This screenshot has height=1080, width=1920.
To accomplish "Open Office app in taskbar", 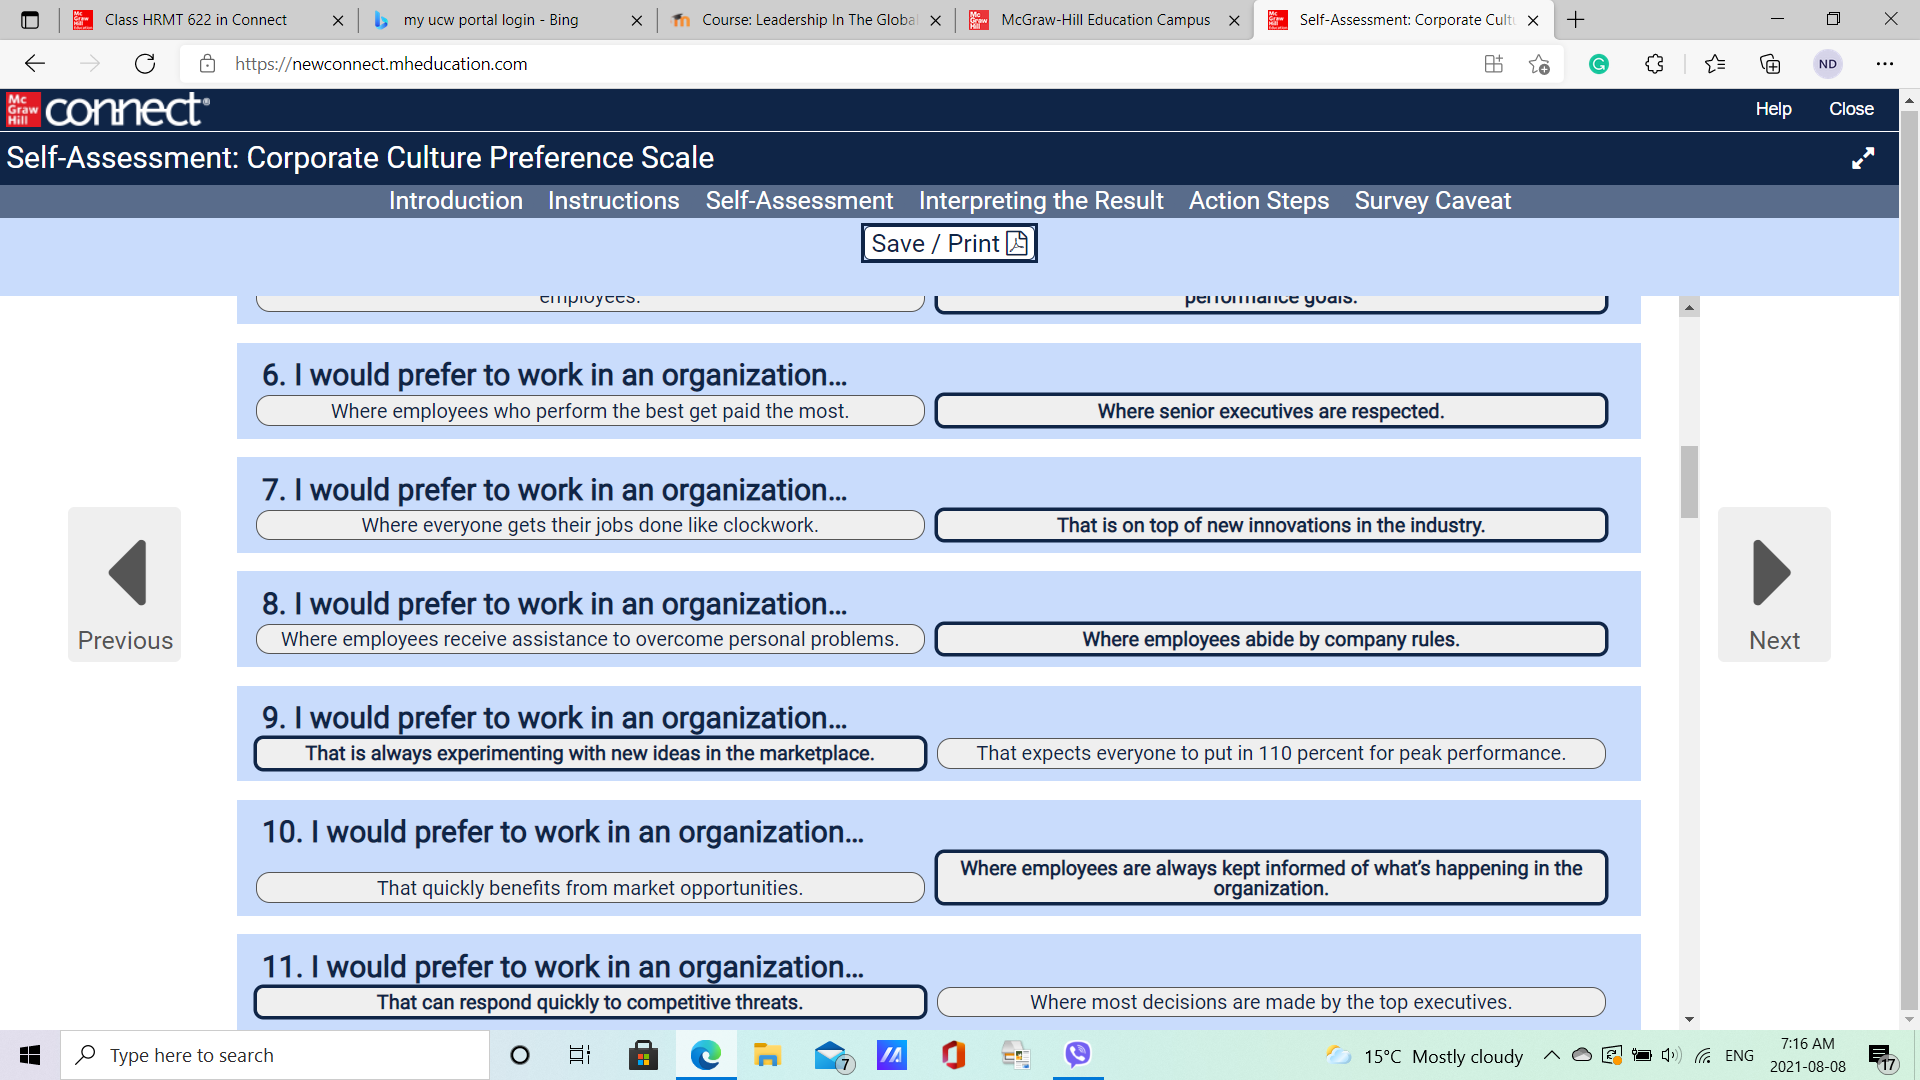I will tap(954, 1055).
